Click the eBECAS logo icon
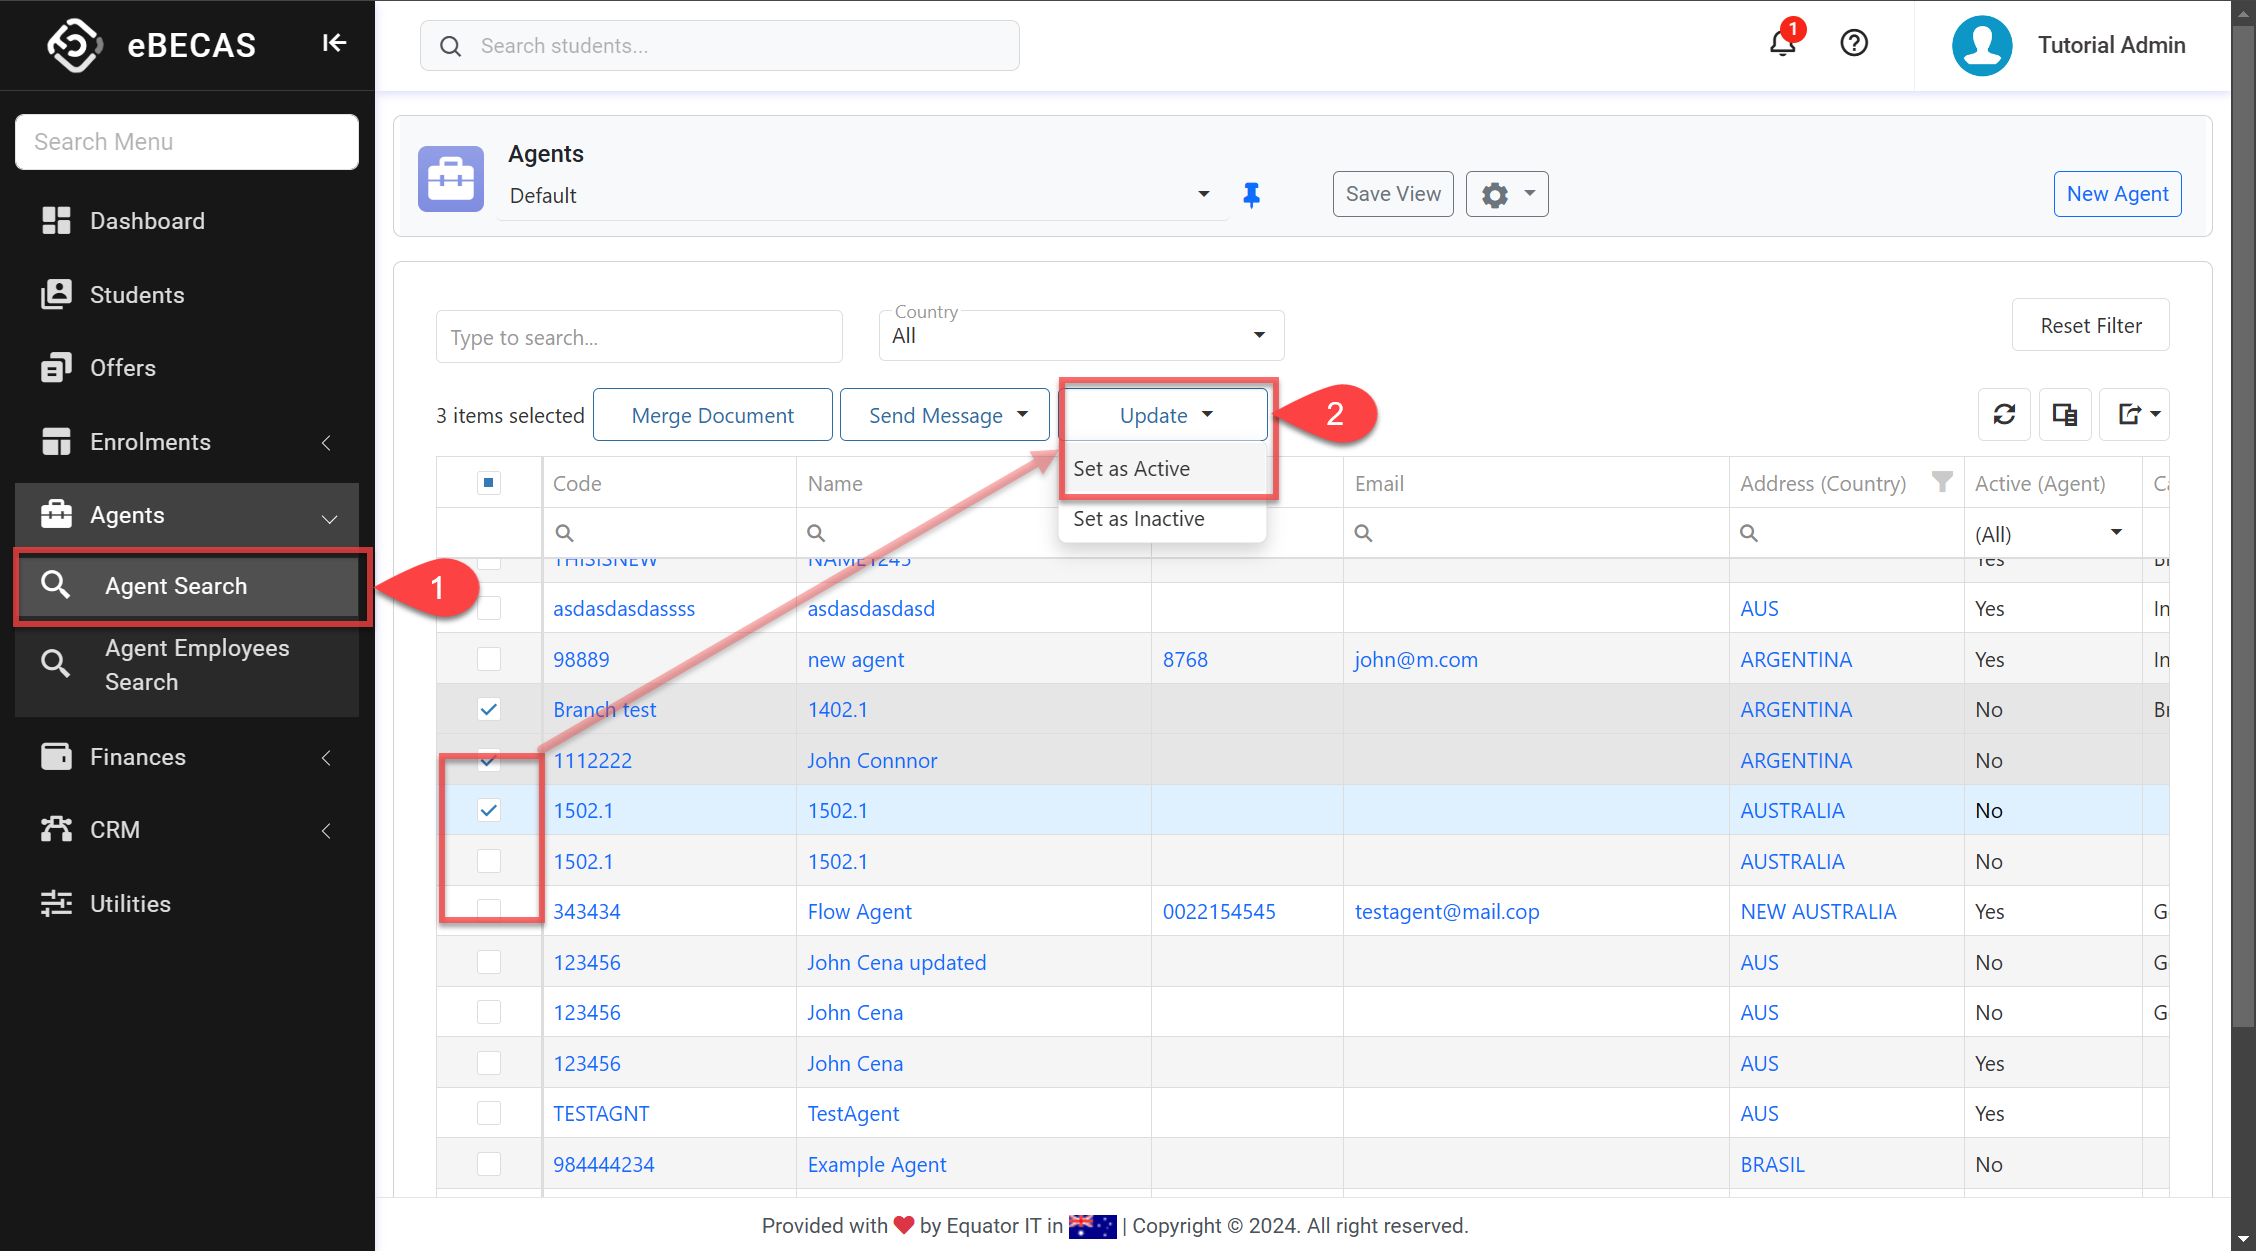The image size is (2256, 1251). (75, 45)
